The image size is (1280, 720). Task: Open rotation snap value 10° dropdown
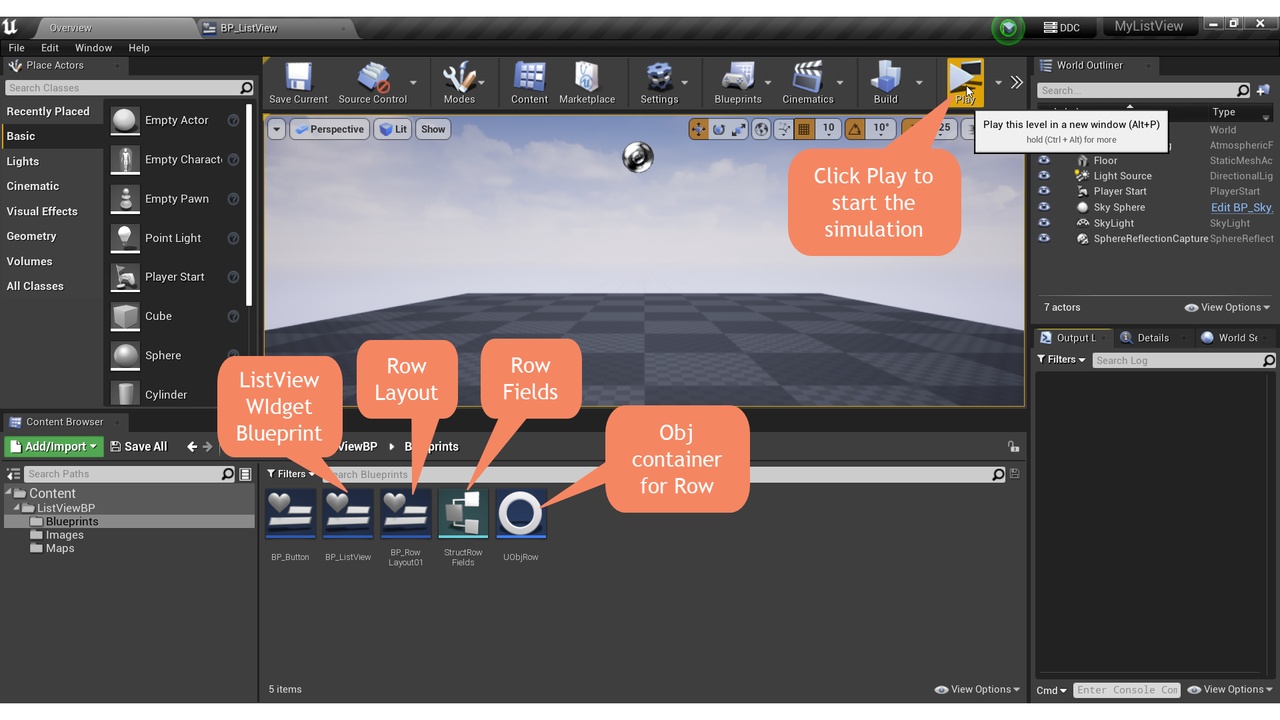click(x=881, y=129)
